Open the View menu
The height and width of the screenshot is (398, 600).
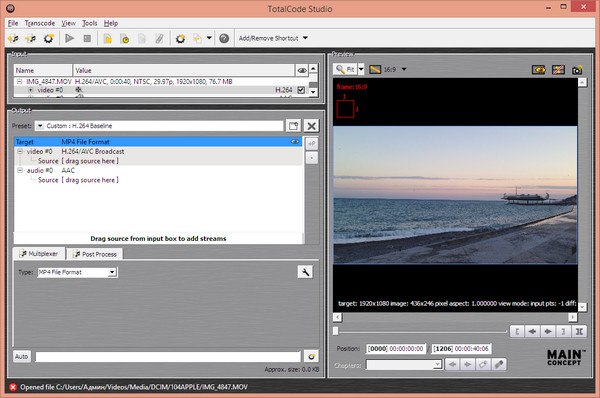68,23
